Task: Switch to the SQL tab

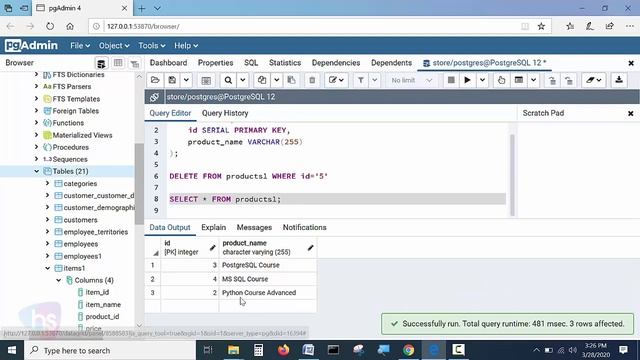Action: [251, 63]
